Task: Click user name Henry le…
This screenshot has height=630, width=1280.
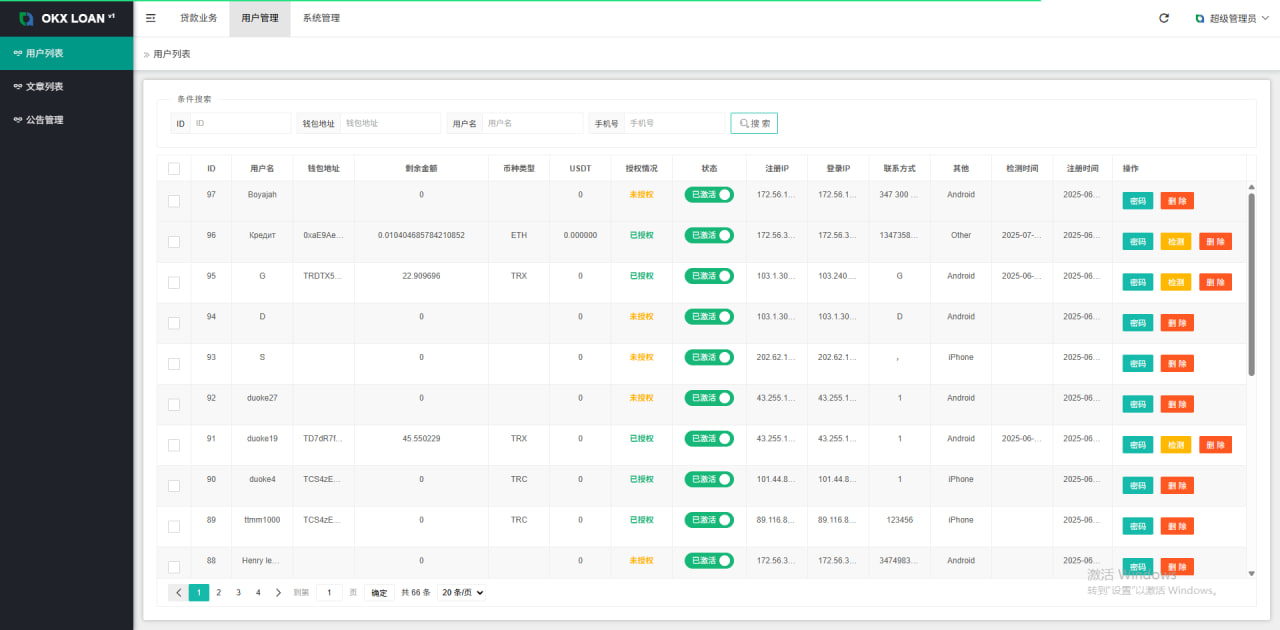Action: [262, 561]
